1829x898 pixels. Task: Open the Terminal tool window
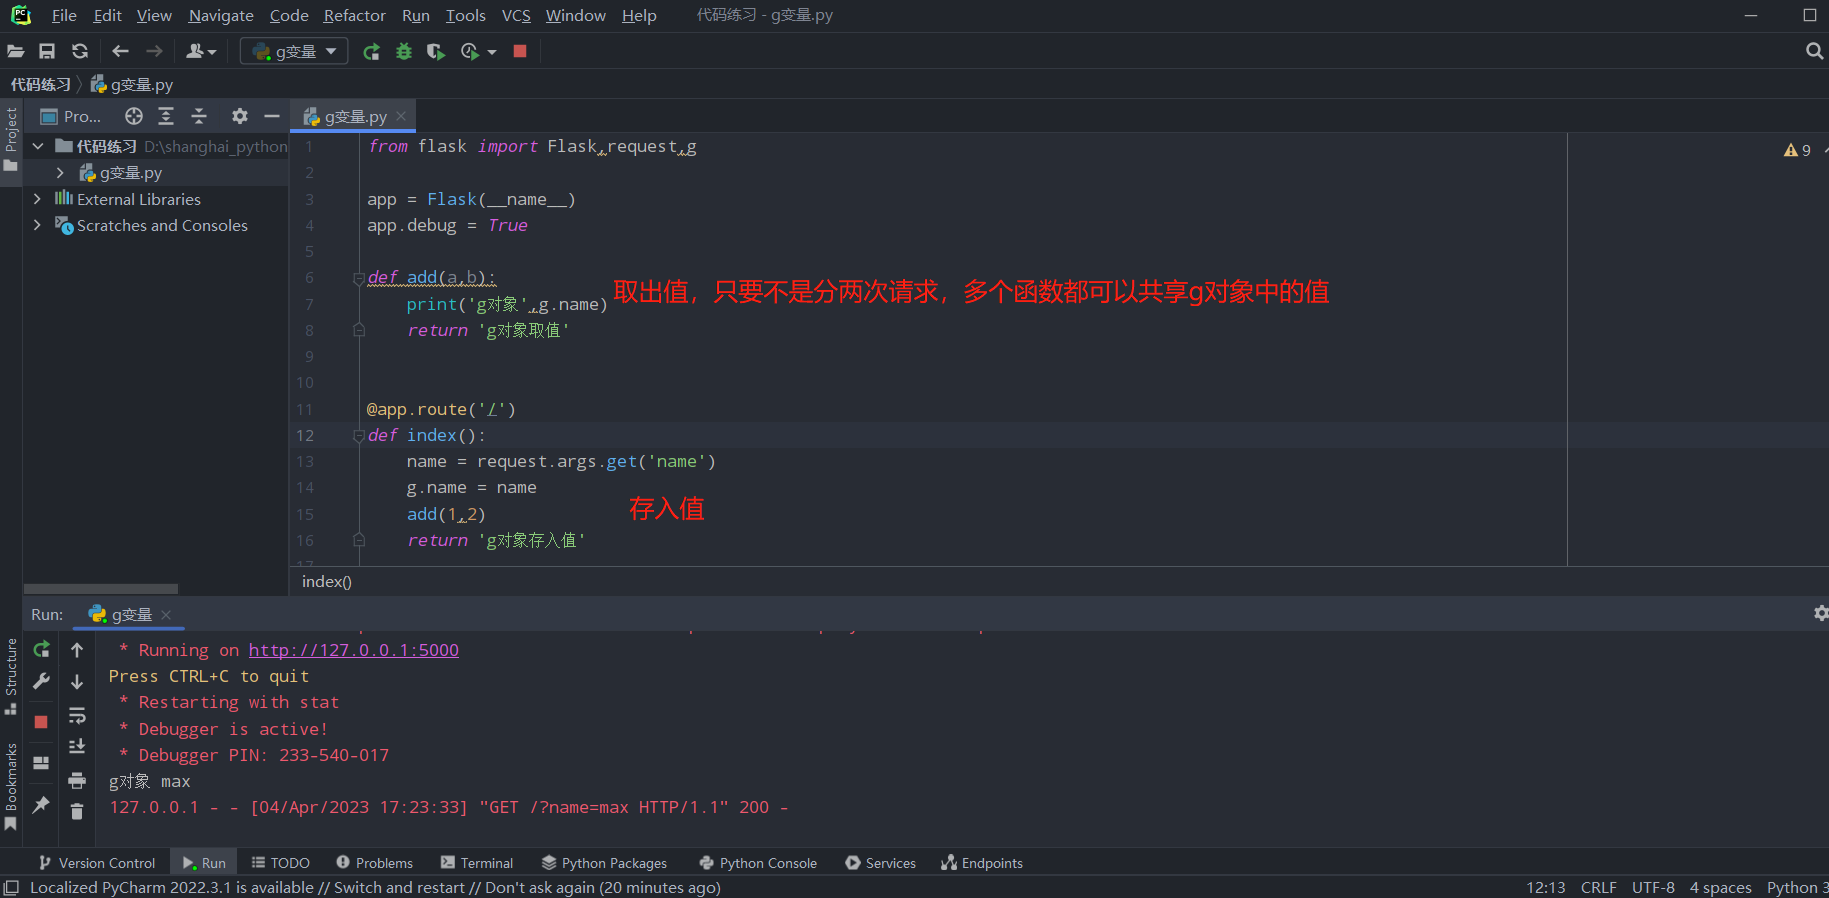476,863
